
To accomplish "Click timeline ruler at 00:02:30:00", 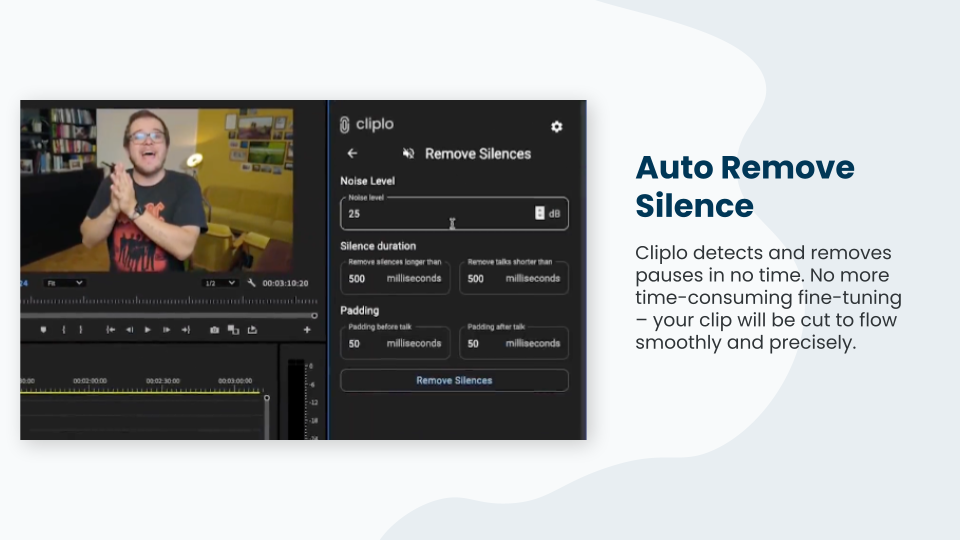I will point(163,381).
